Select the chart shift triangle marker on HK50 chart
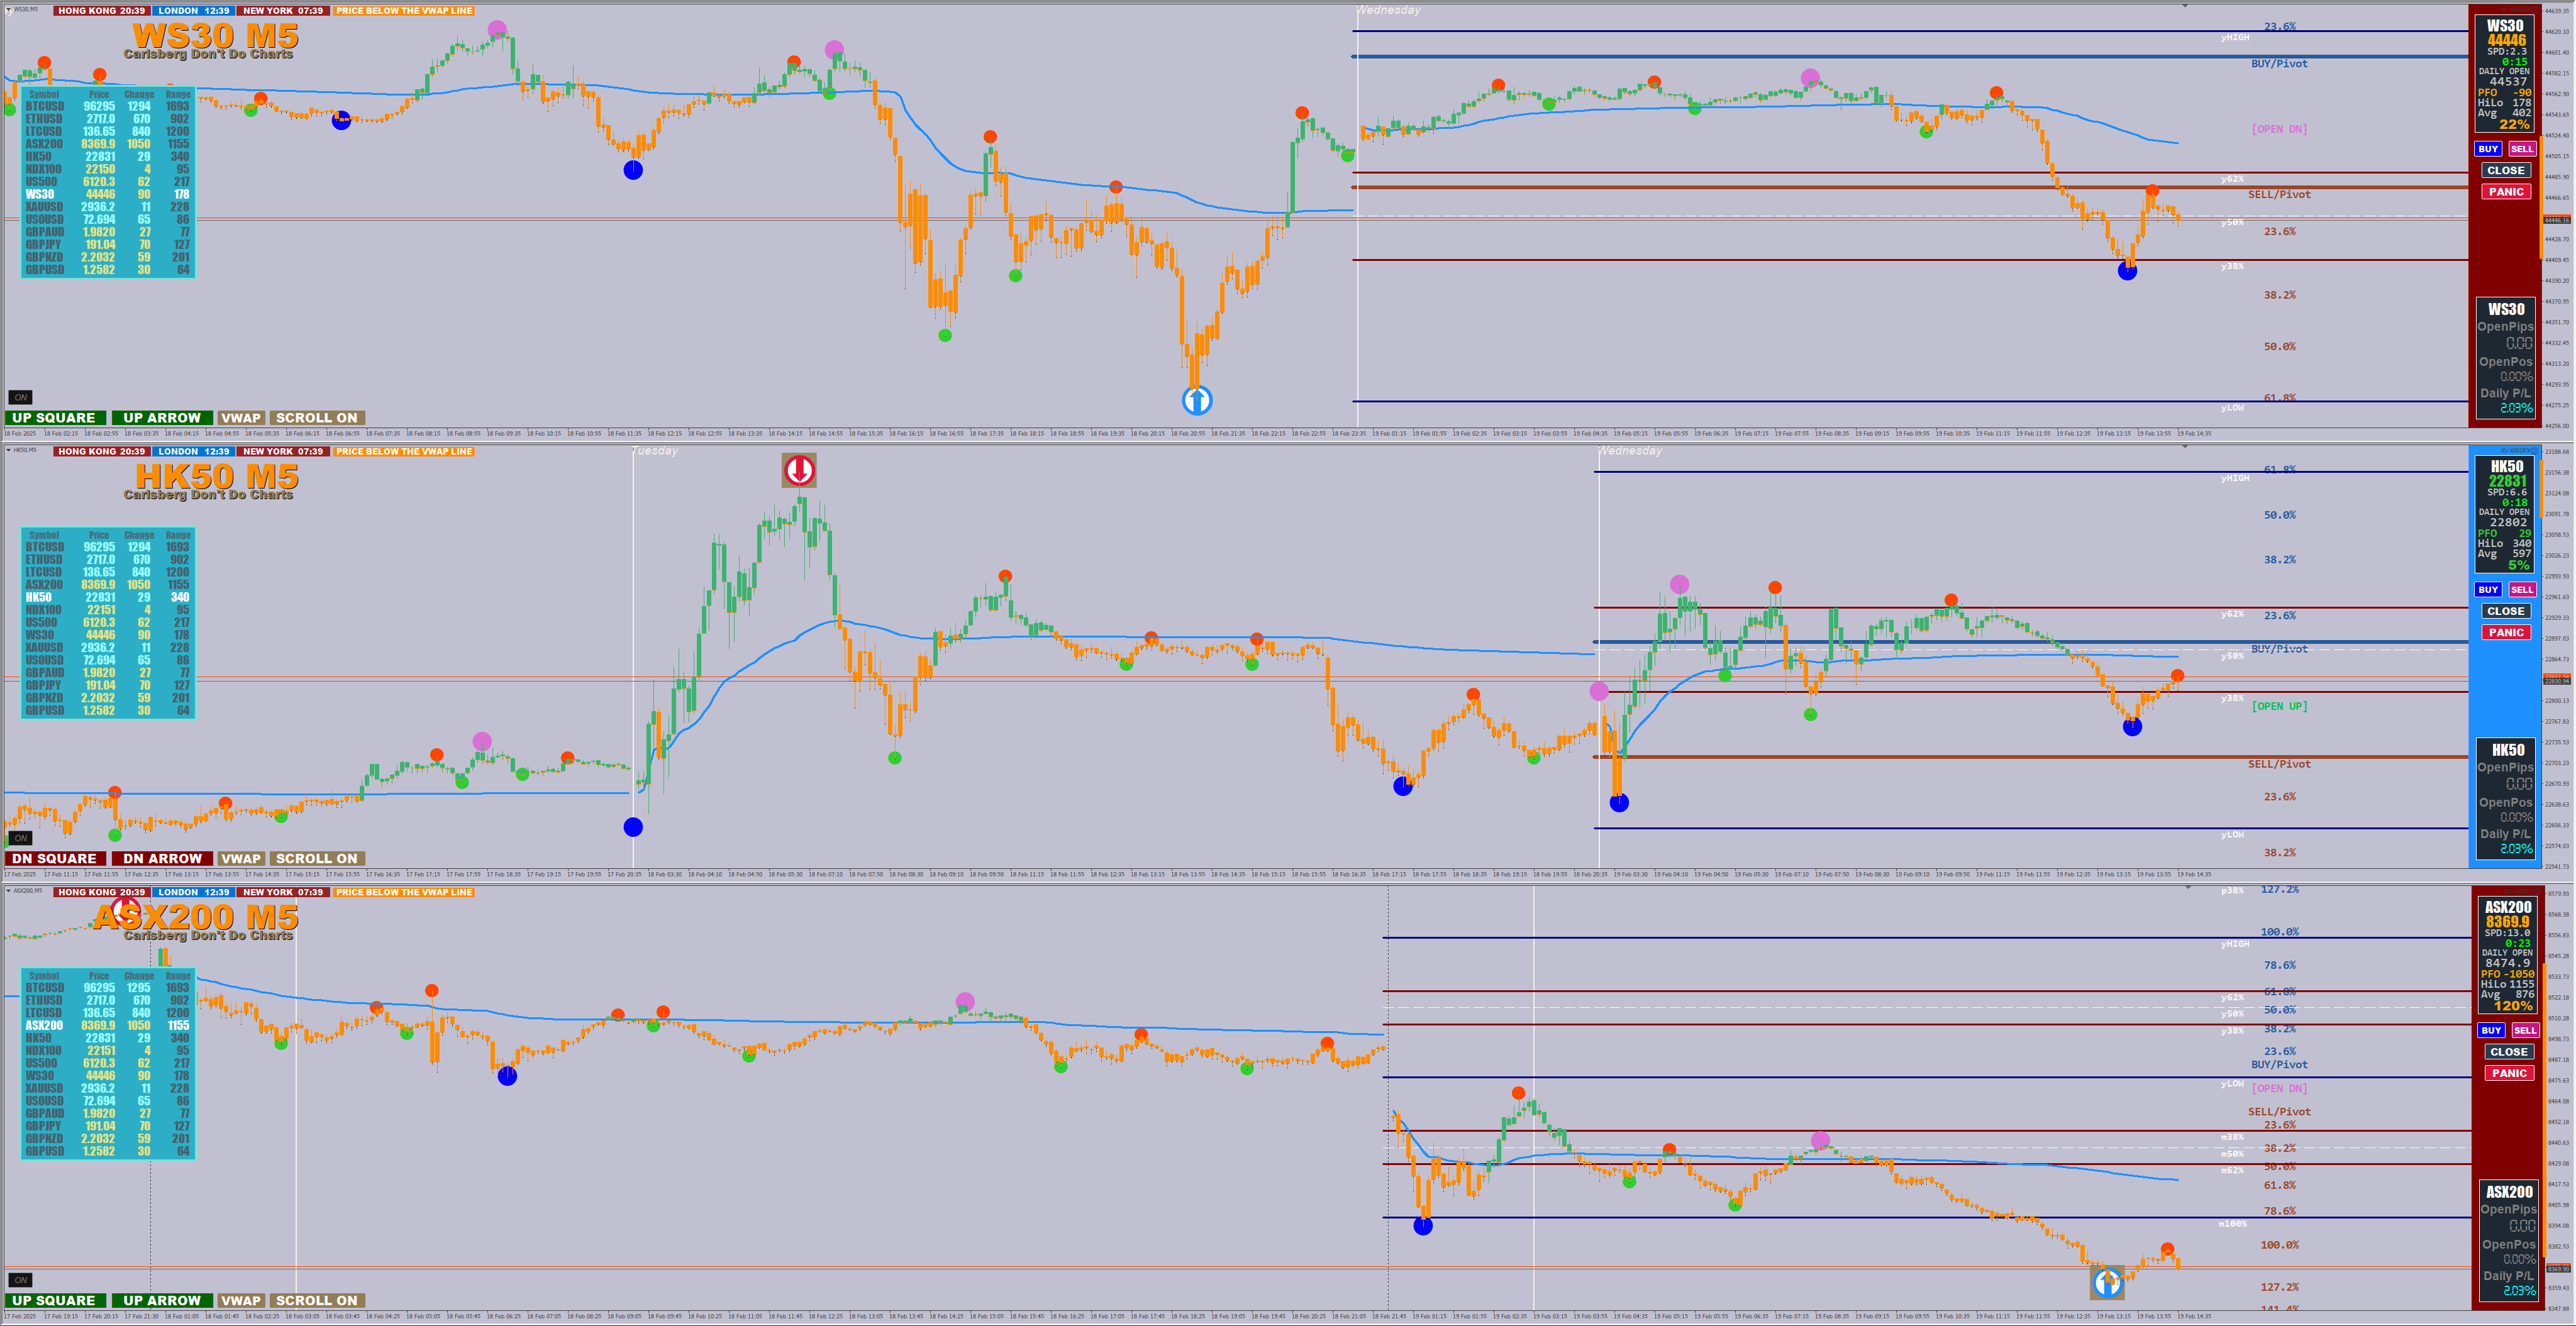The width and height of the screenshot is (2576, 1326). pos(2185,447)
